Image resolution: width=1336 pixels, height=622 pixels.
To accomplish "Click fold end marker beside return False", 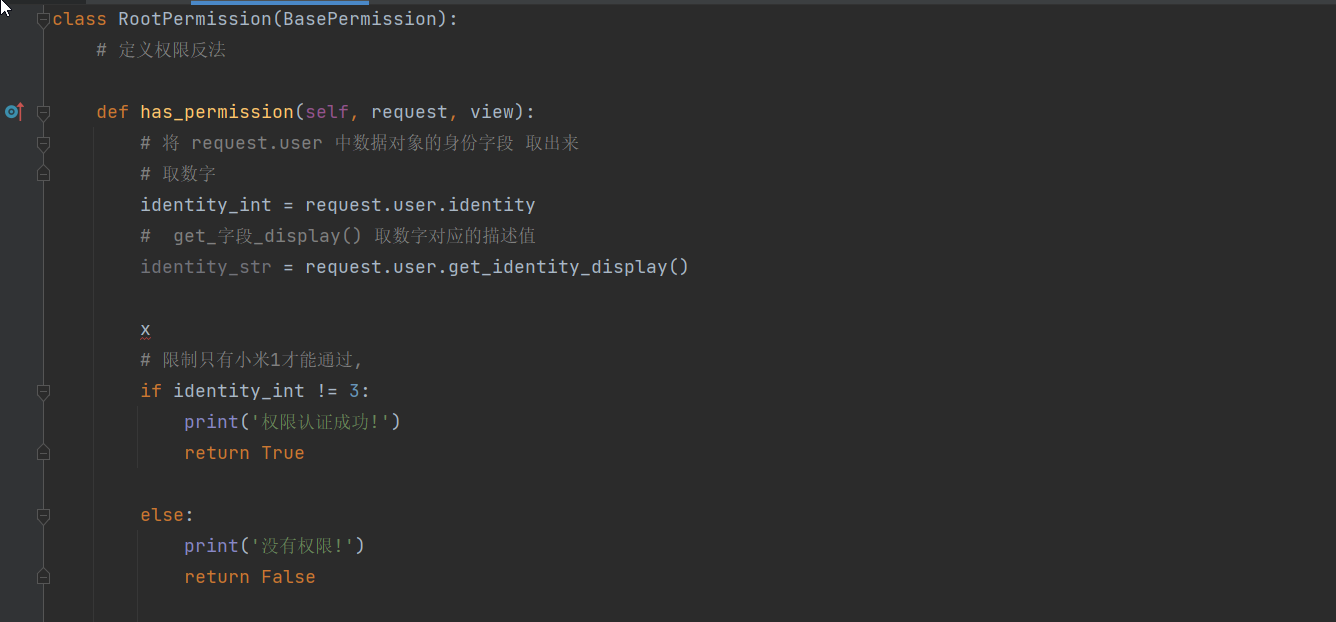I will click(43, 577).
